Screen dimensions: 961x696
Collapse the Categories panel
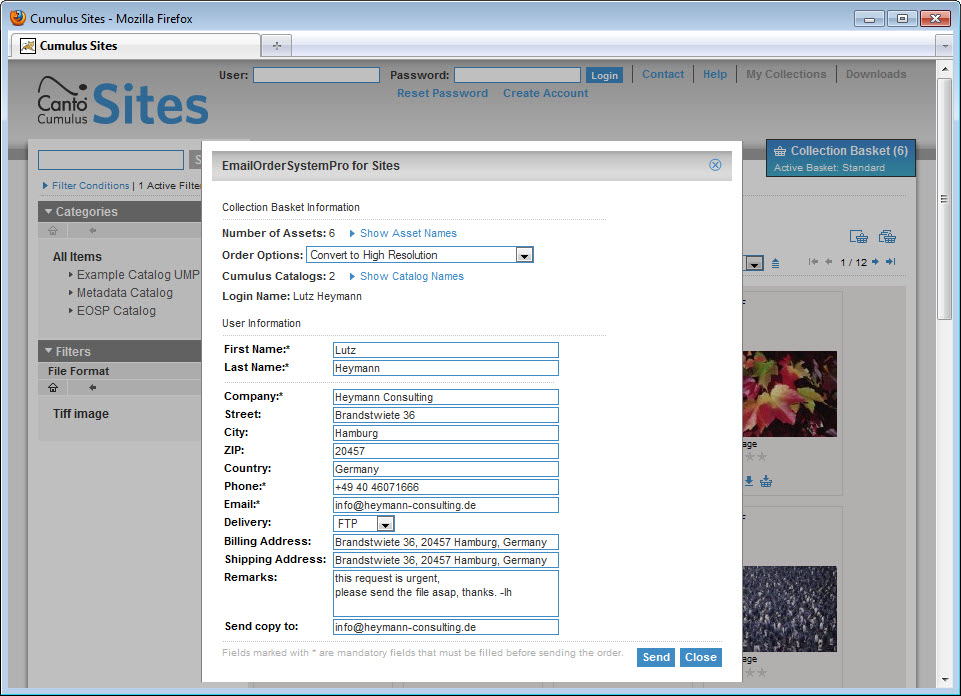(48, 211)
